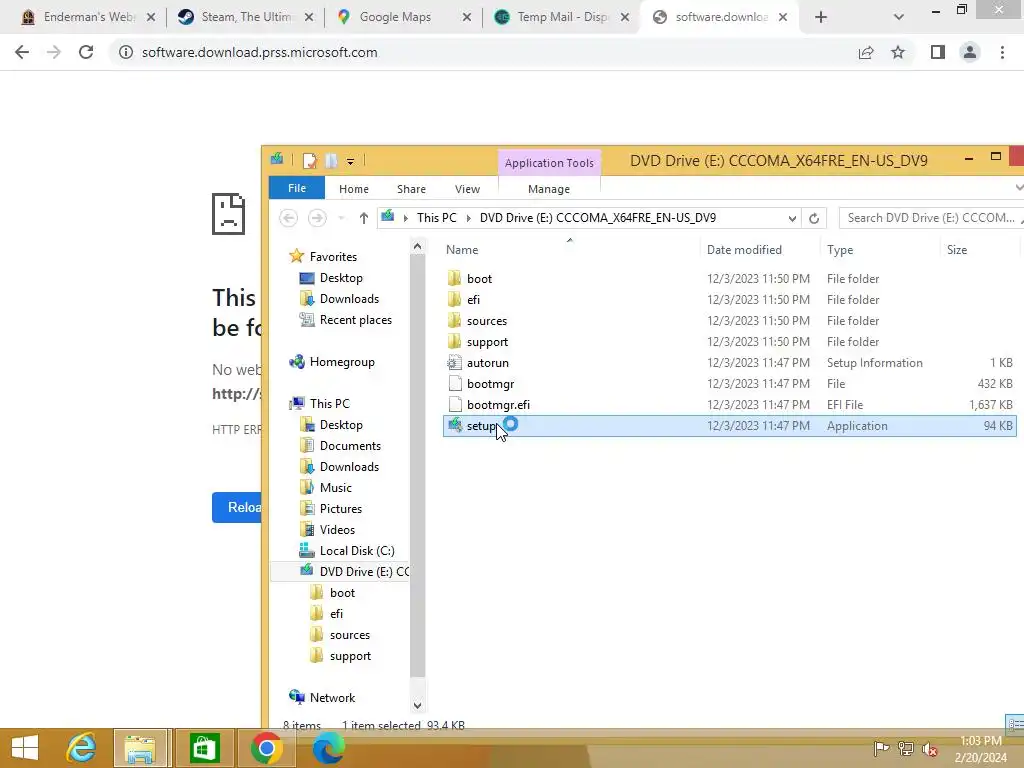This screenshot has height=768, width=1024.
Task: Open Windows Store from the taskbar
Action: point(204,748)
